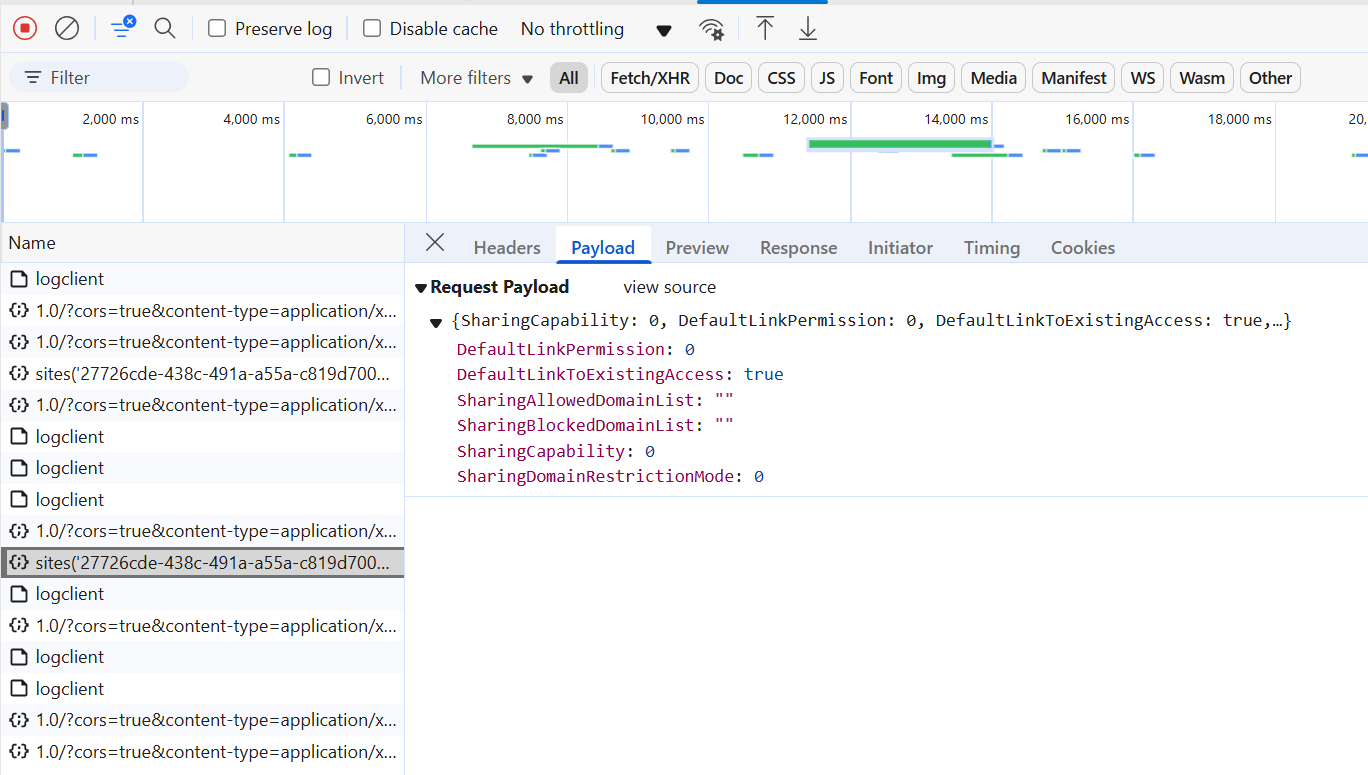Stop recording network log
This screenshot has height=775, width=1368.
[x=25, y=29]
